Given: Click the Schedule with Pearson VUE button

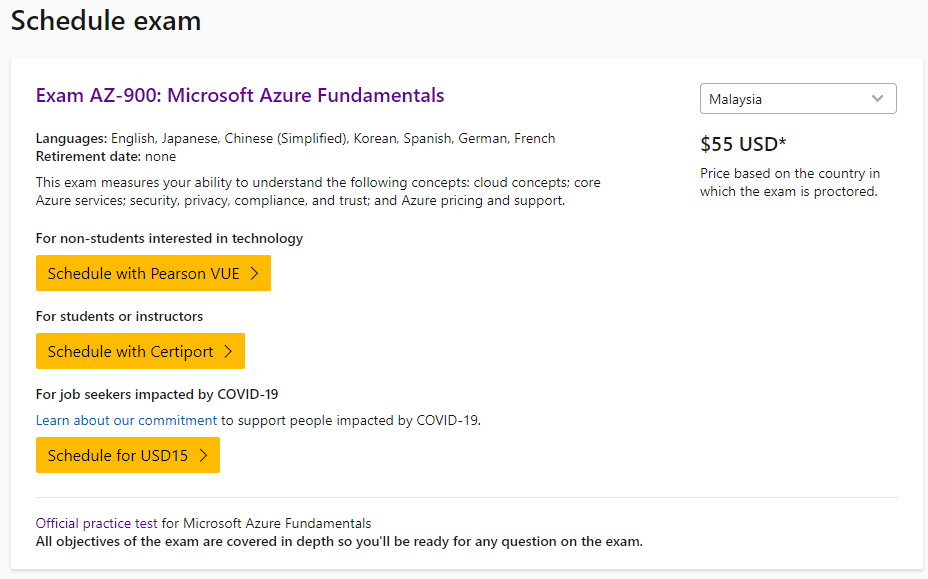Looking at the screenshot, I should 153,273.
